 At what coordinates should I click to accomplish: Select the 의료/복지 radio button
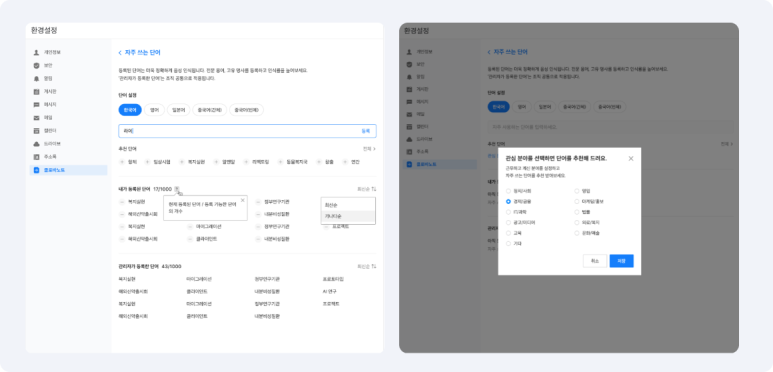577,223
